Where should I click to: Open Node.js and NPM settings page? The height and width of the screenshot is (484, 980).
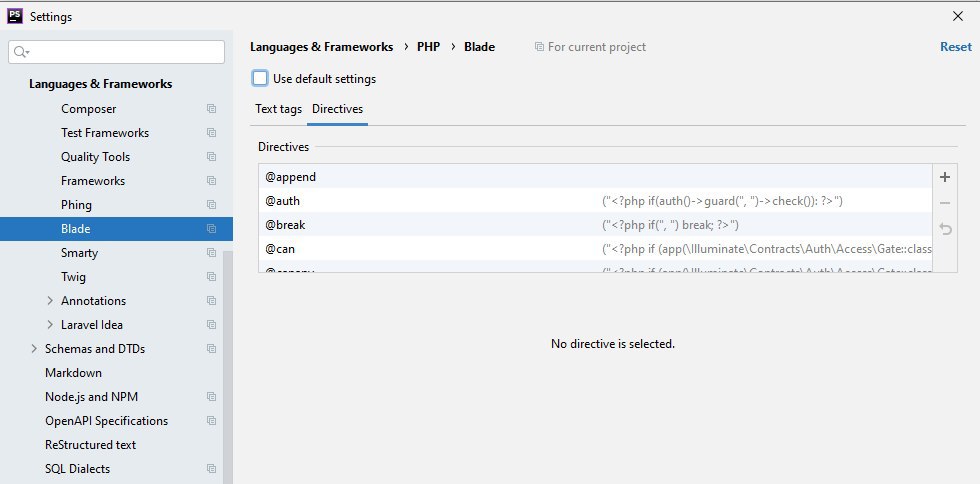tap(91, 397)
